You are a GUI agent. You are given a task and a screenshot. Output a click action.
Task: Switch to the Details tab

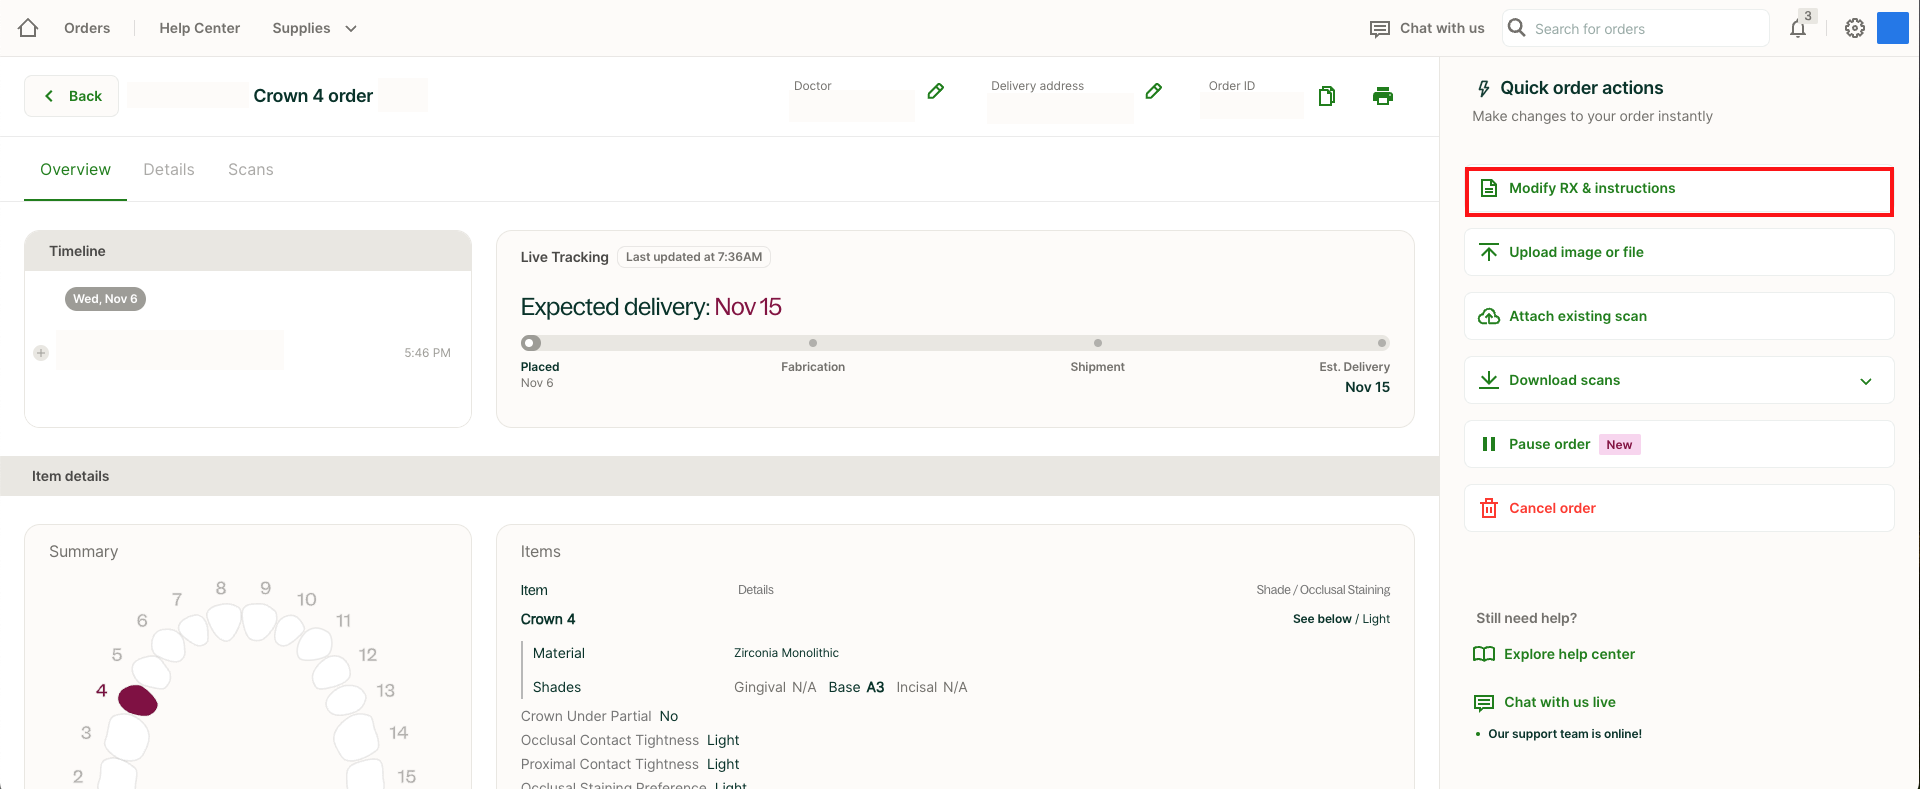point(169,170)
